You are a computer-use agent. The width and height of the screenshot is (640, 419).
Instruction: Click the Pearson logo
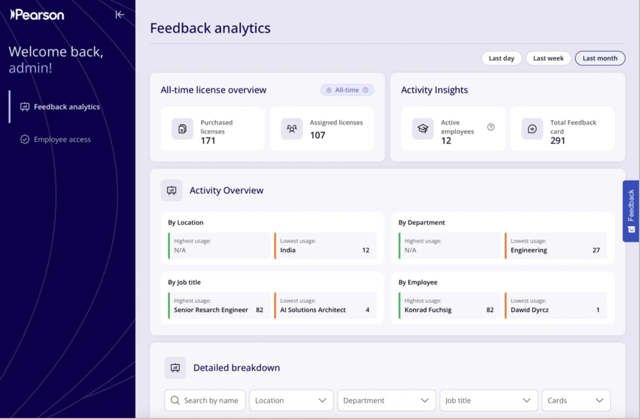[37, 15]
